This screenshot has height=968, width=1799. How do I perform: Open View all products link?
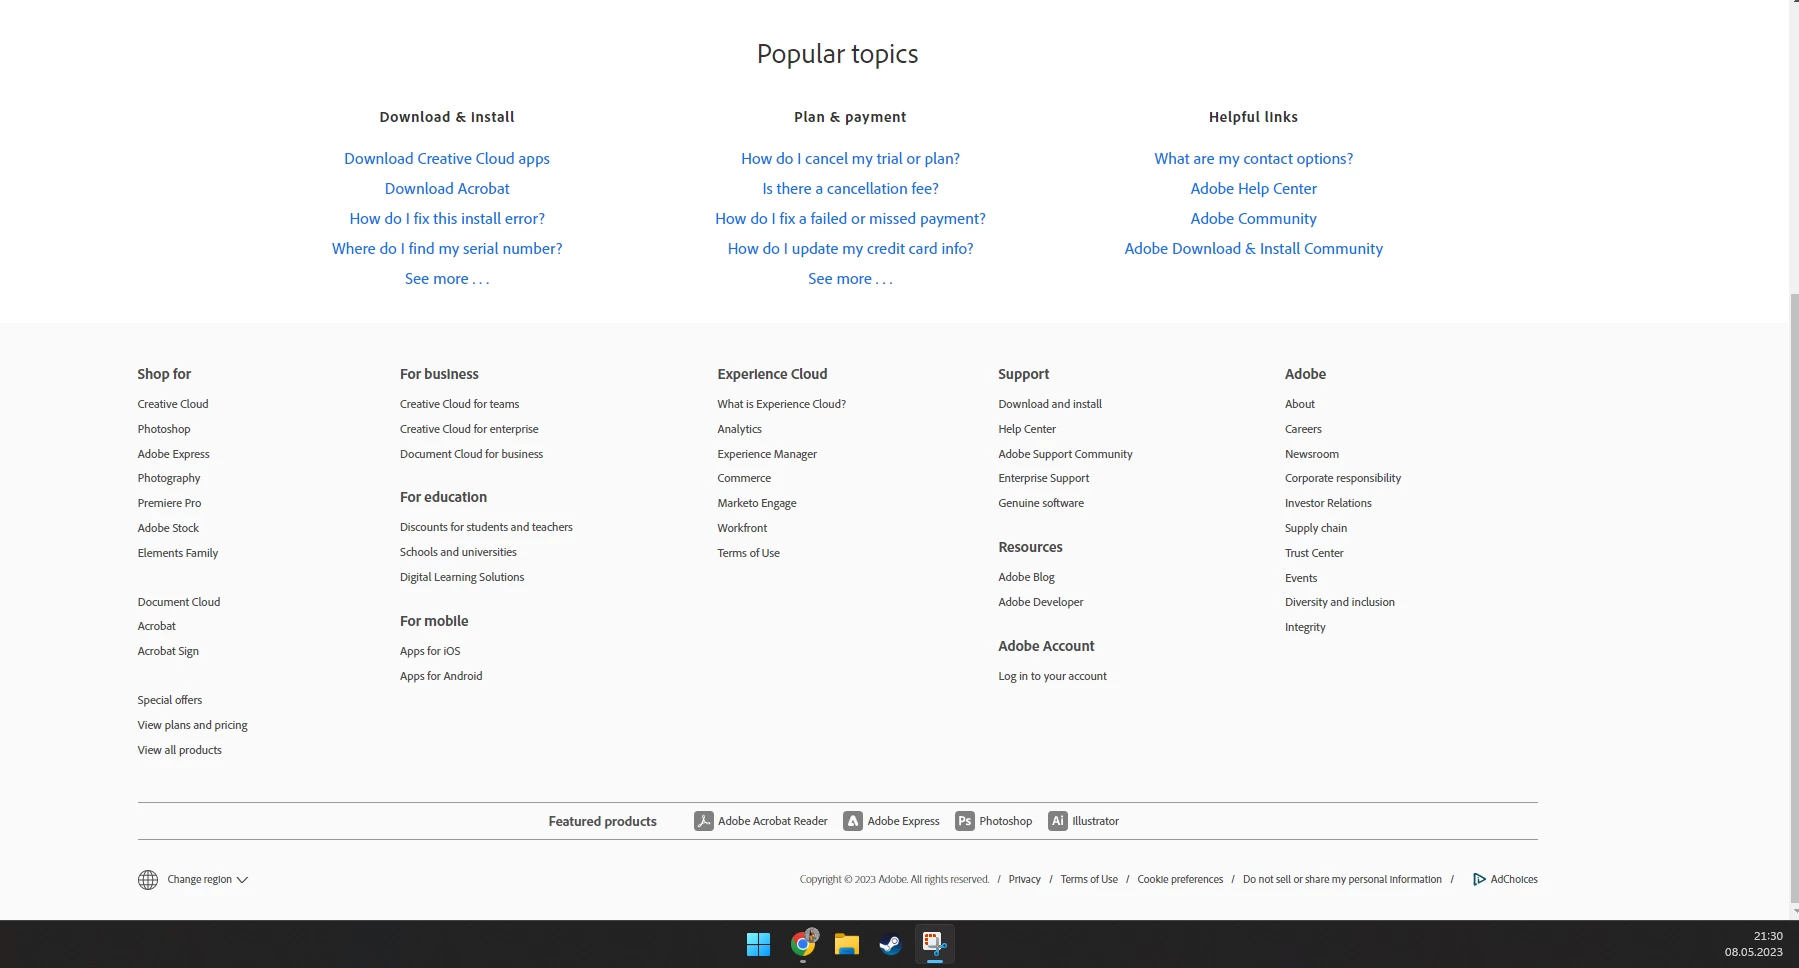180,750
